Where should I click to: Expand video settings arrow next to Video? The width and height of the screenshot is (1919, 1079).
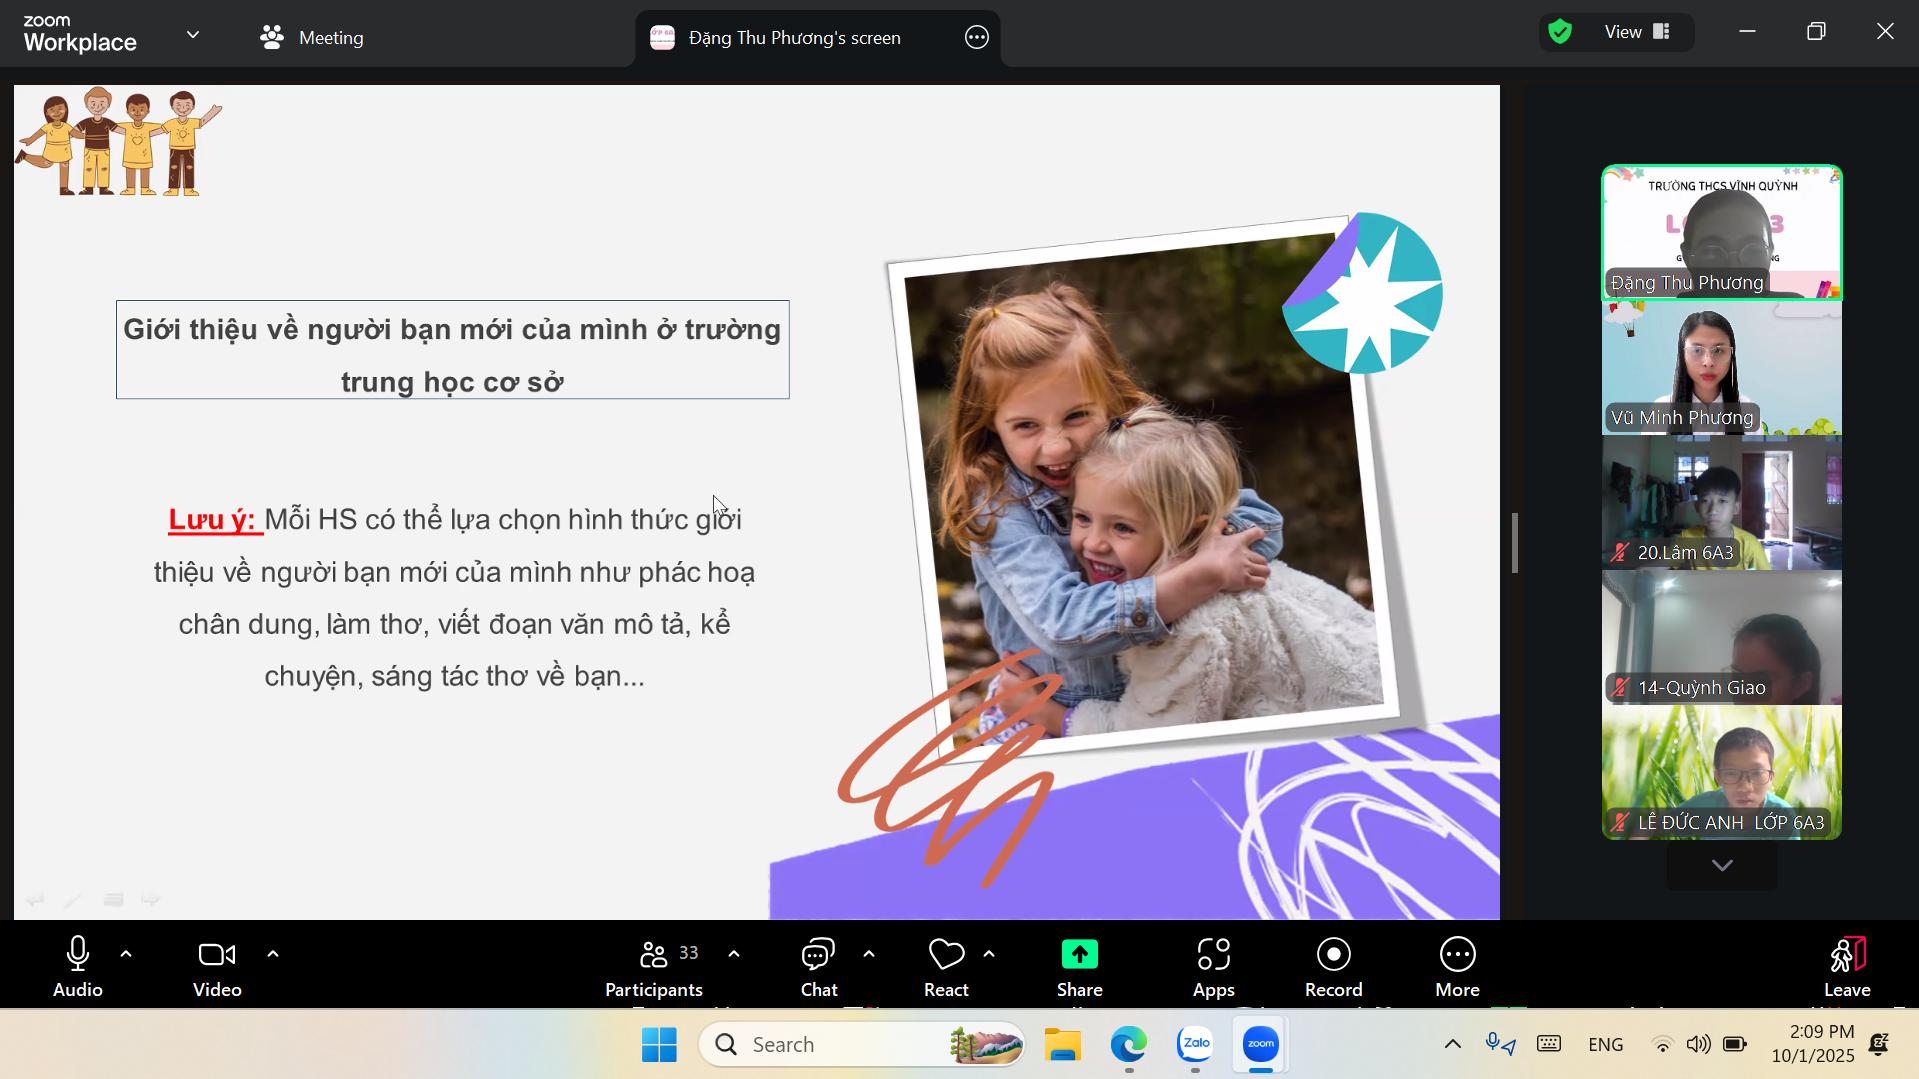(x=273, y=954)
